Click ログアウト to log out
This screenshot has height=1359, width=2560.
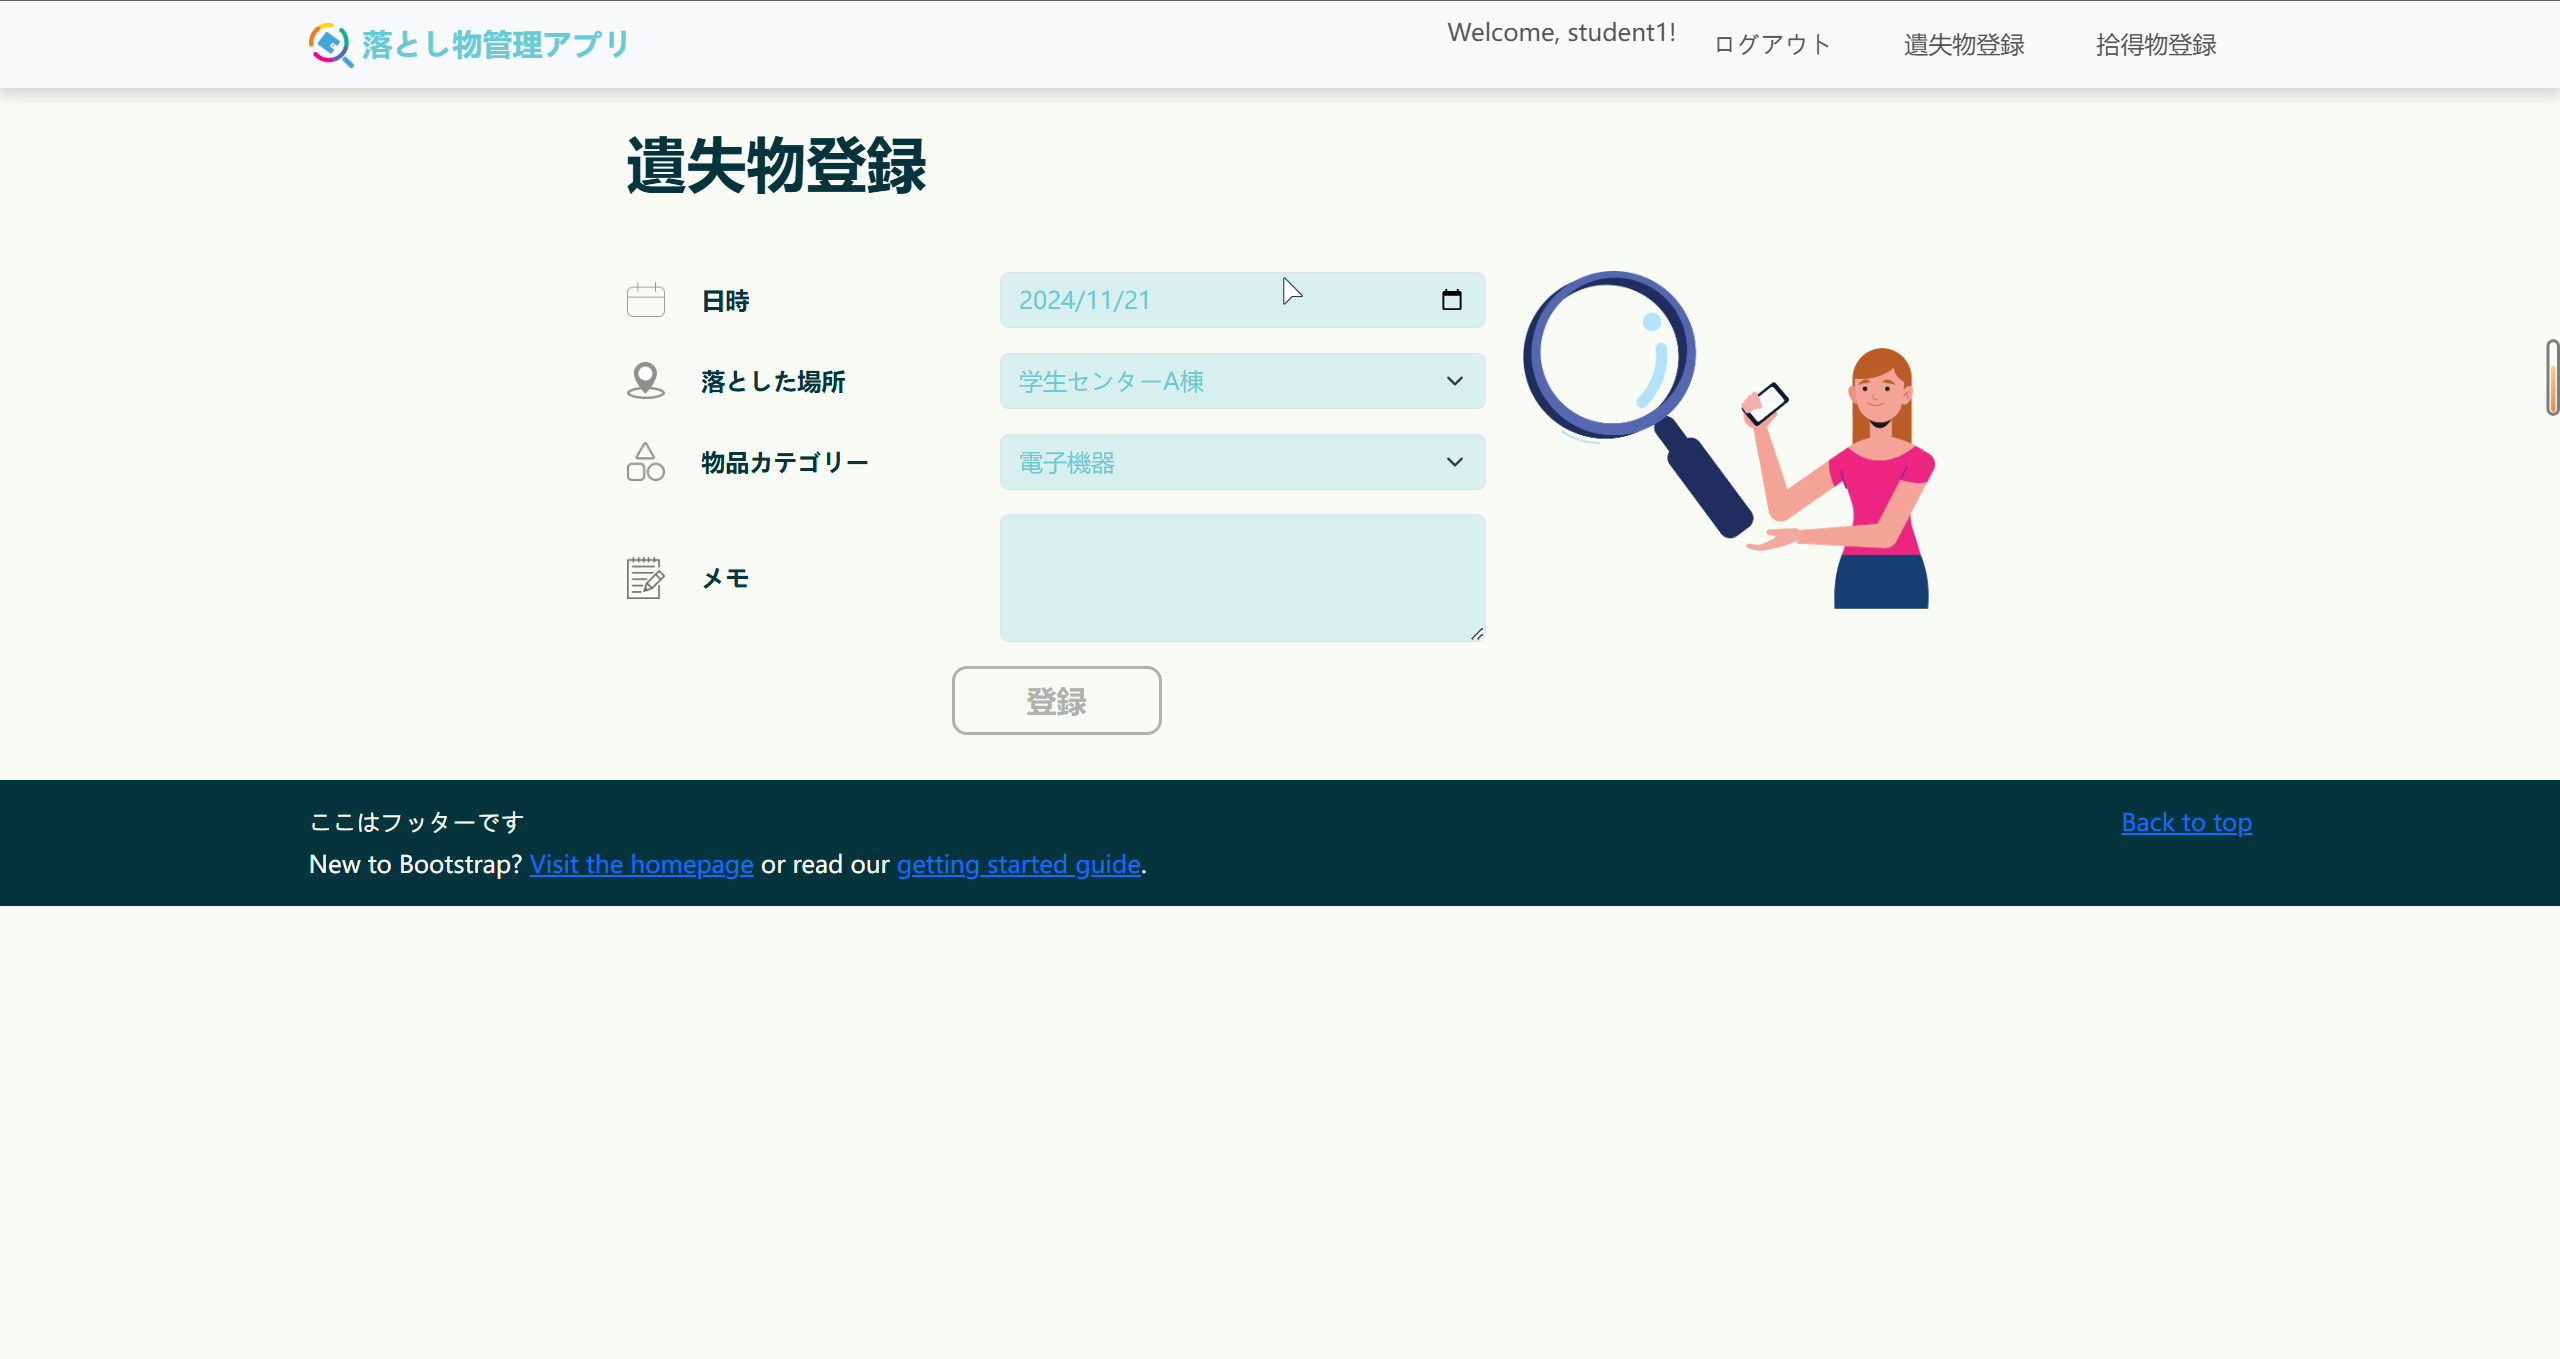[x=1771, y=45]
